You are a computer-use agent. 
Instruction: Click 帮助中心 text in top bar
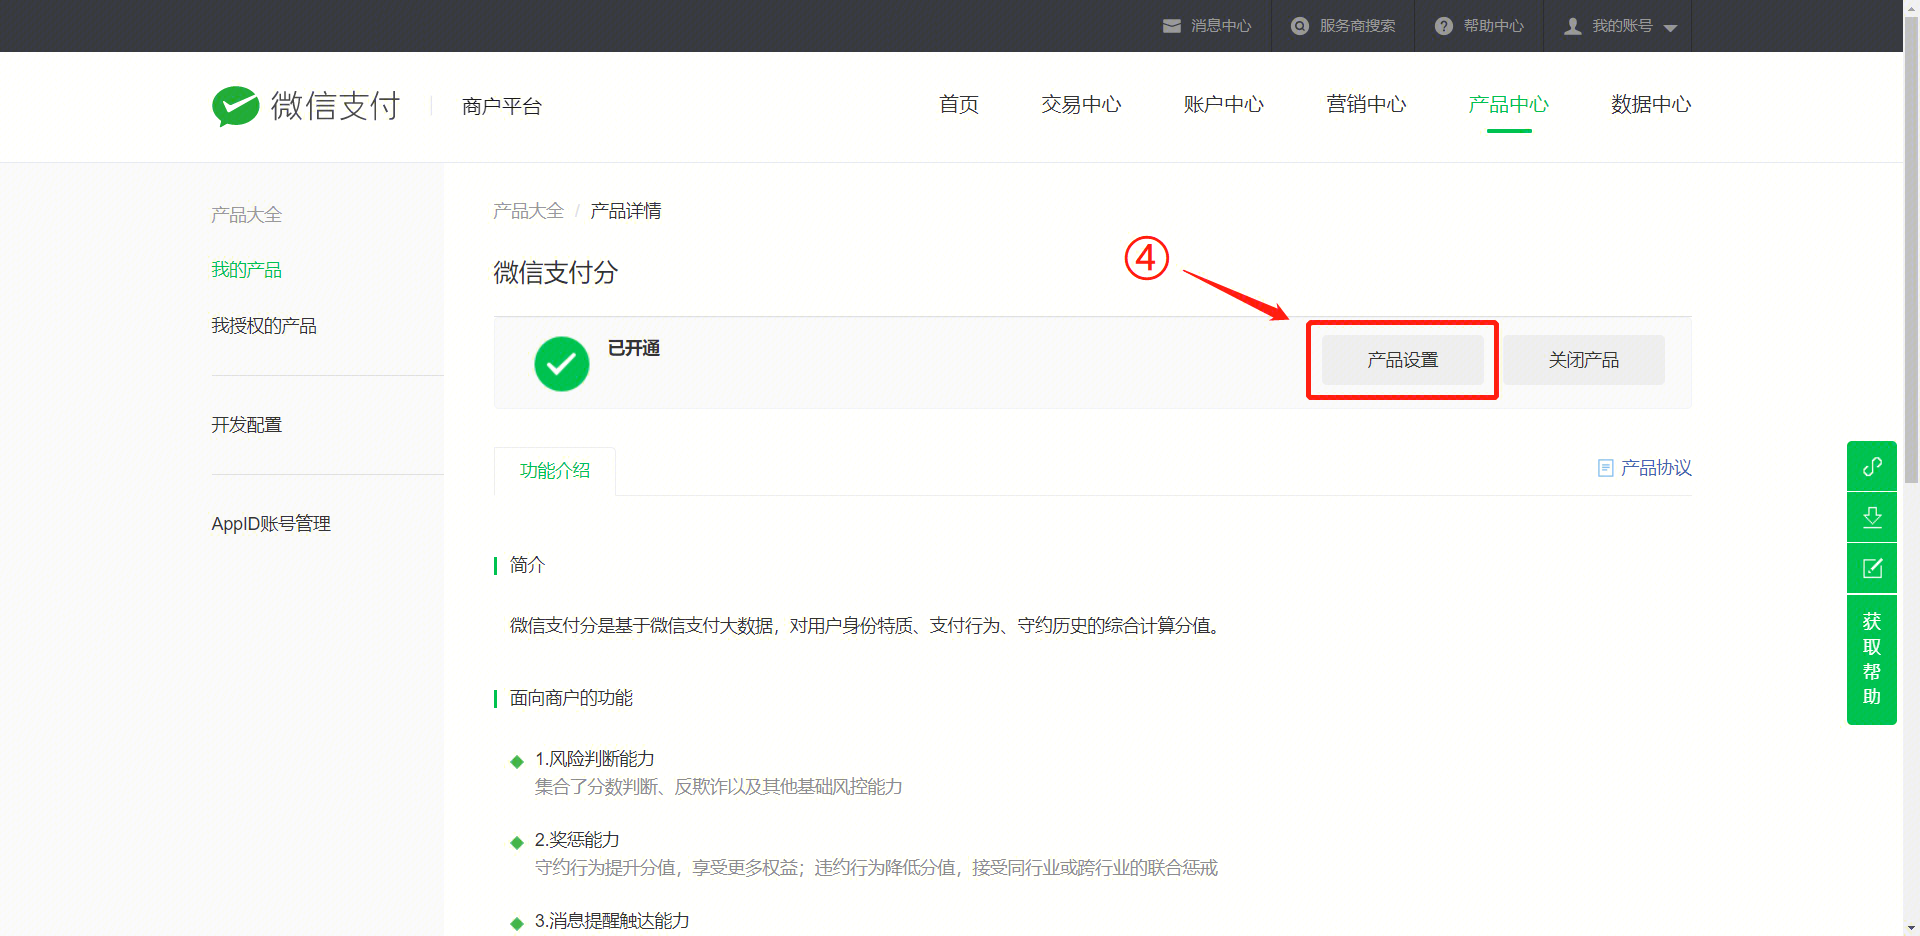[x=1494, y=26]
